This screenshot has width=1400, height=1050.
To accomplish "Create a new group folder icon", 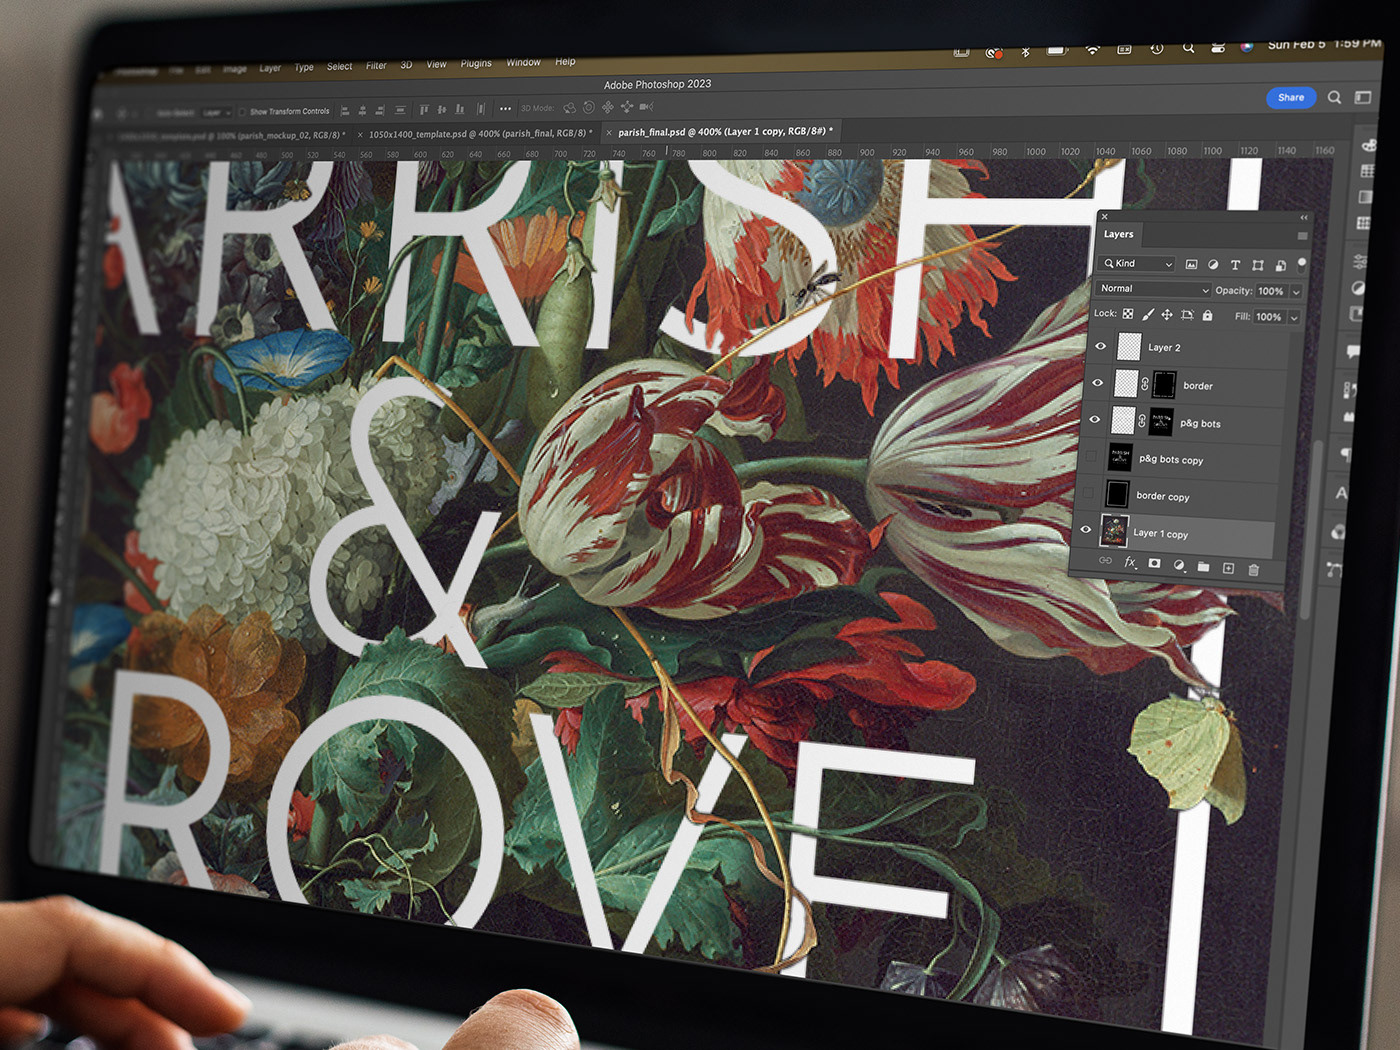I will click(1203, 566).
